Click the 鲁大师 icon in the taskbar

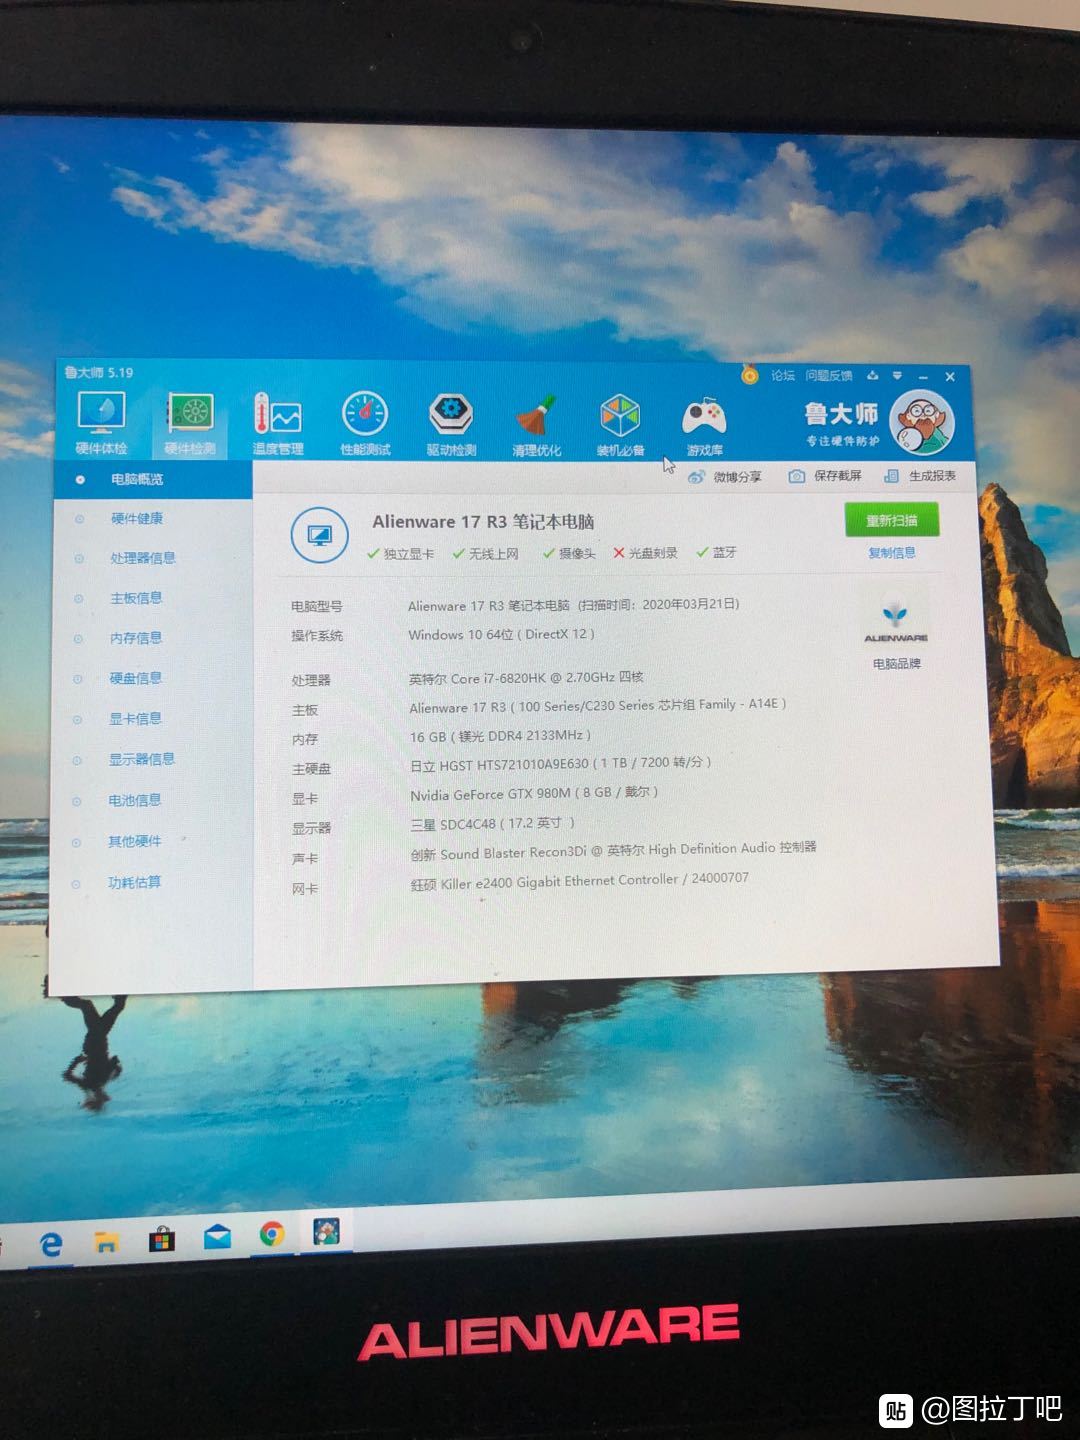pos(326,1231)
